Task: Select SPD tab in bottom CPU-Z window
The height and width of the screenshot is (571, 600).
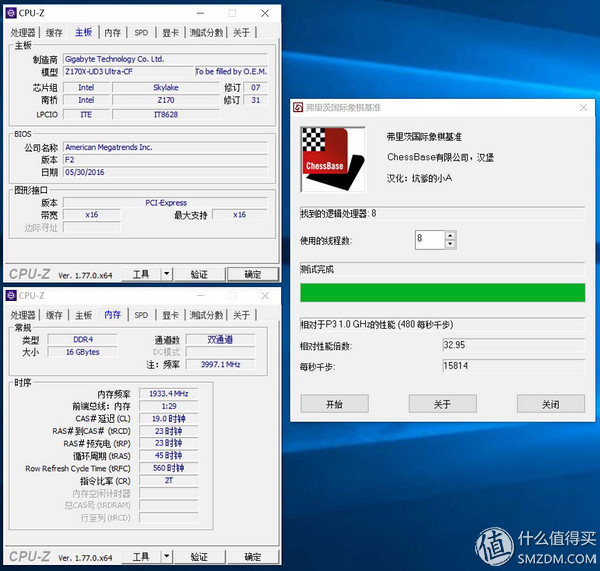Action: tap(141, 315)
